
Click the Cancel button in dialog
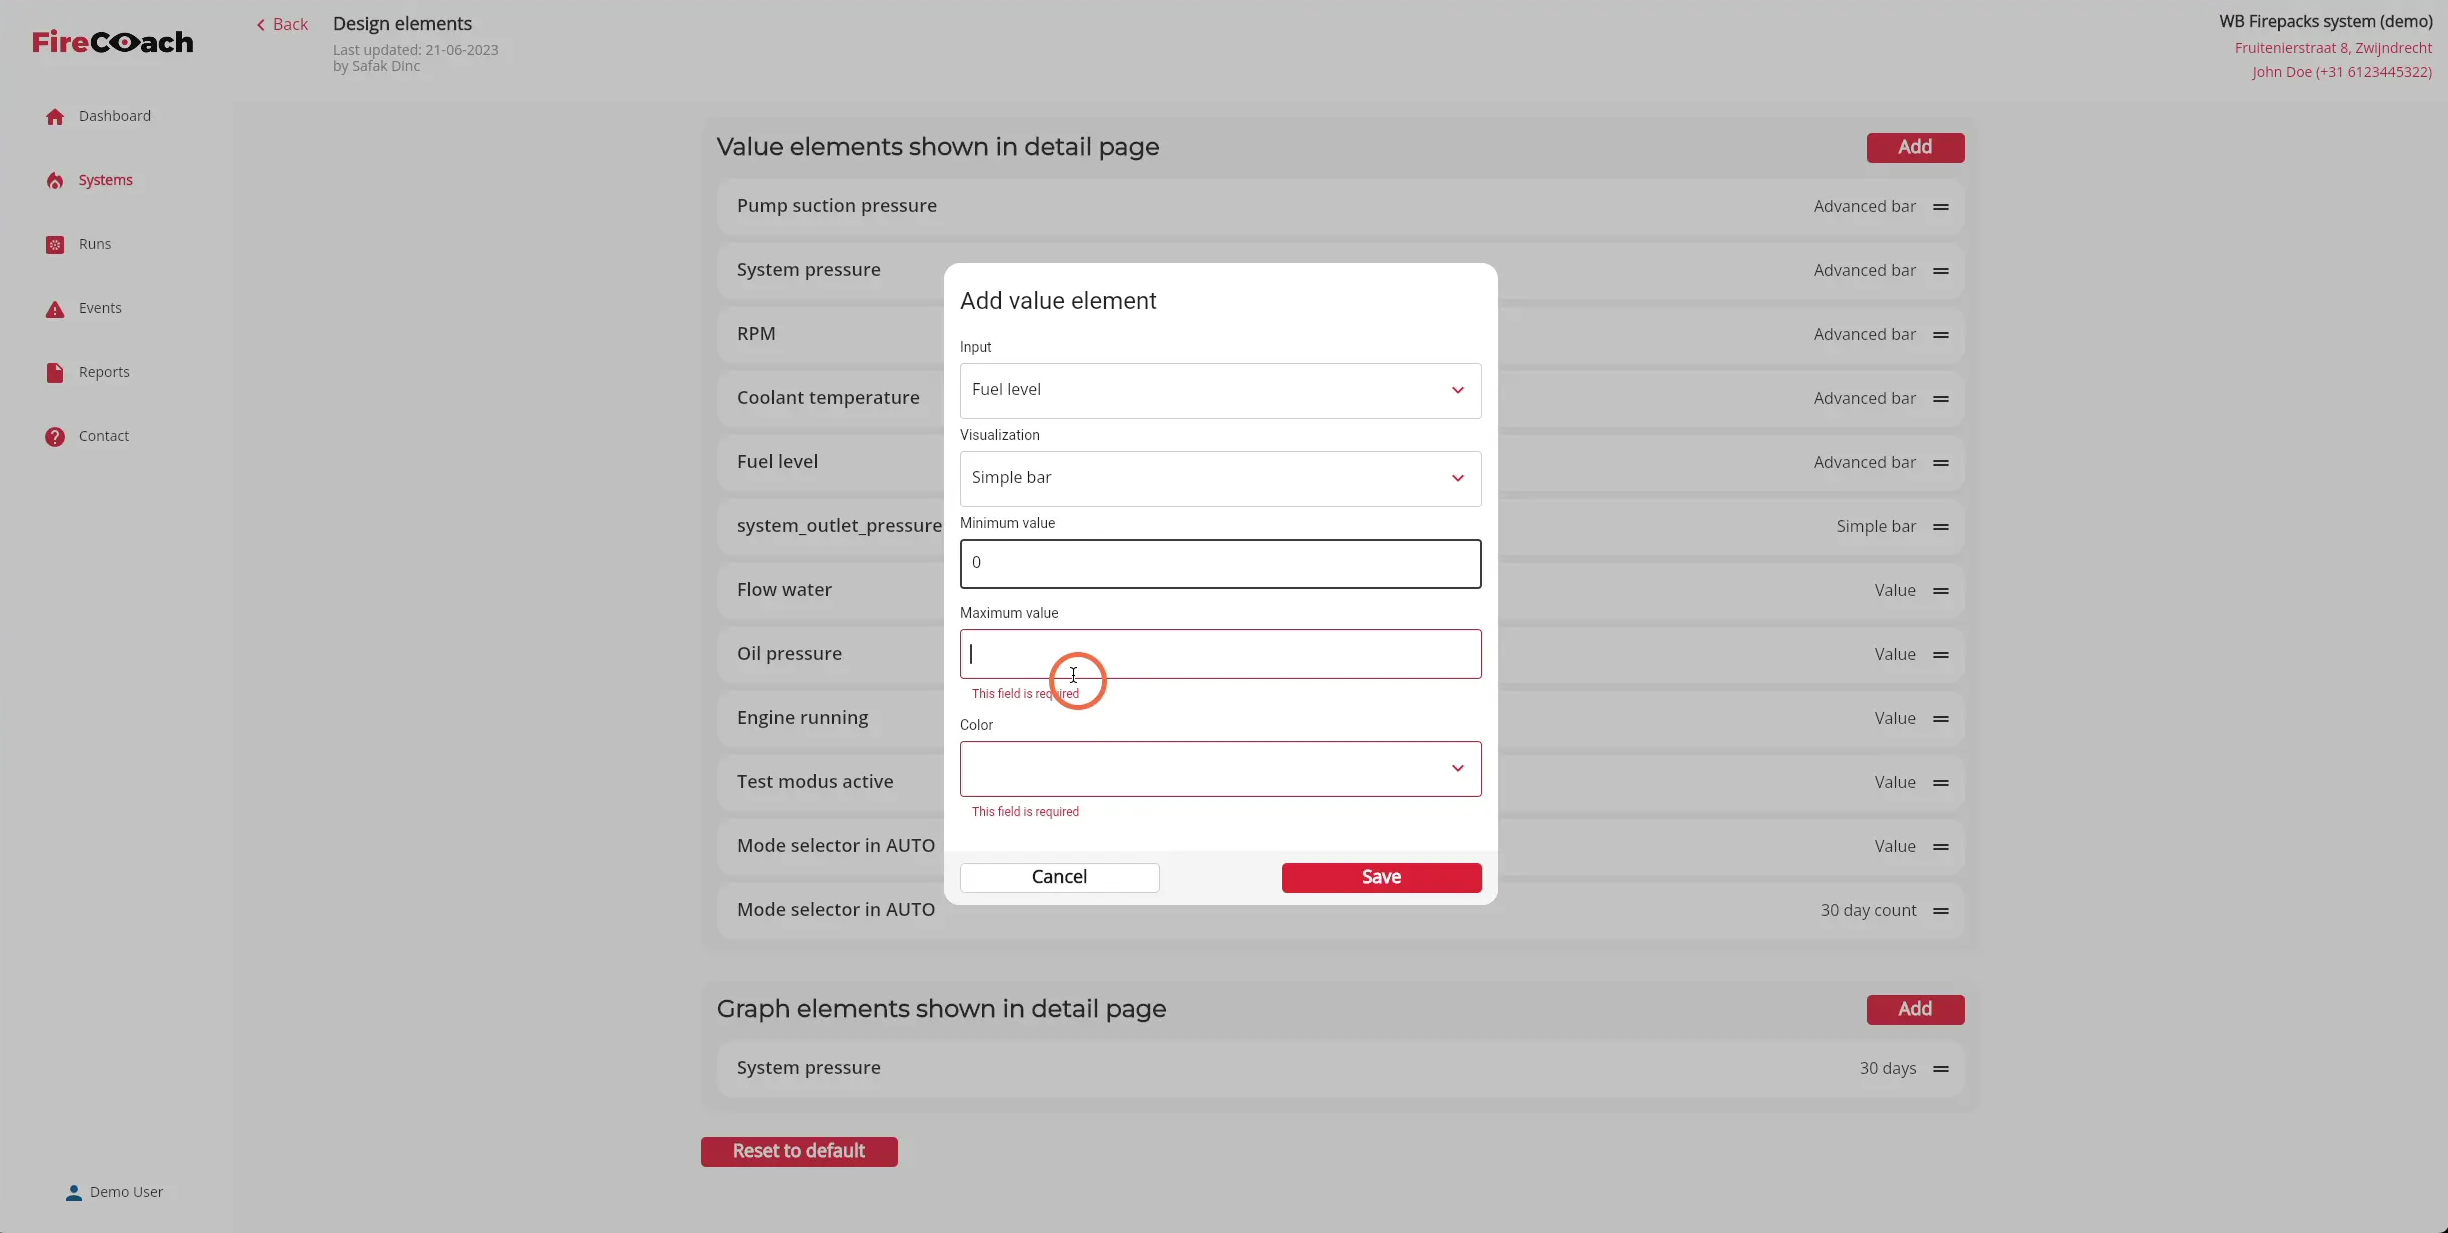[1059, 877]
